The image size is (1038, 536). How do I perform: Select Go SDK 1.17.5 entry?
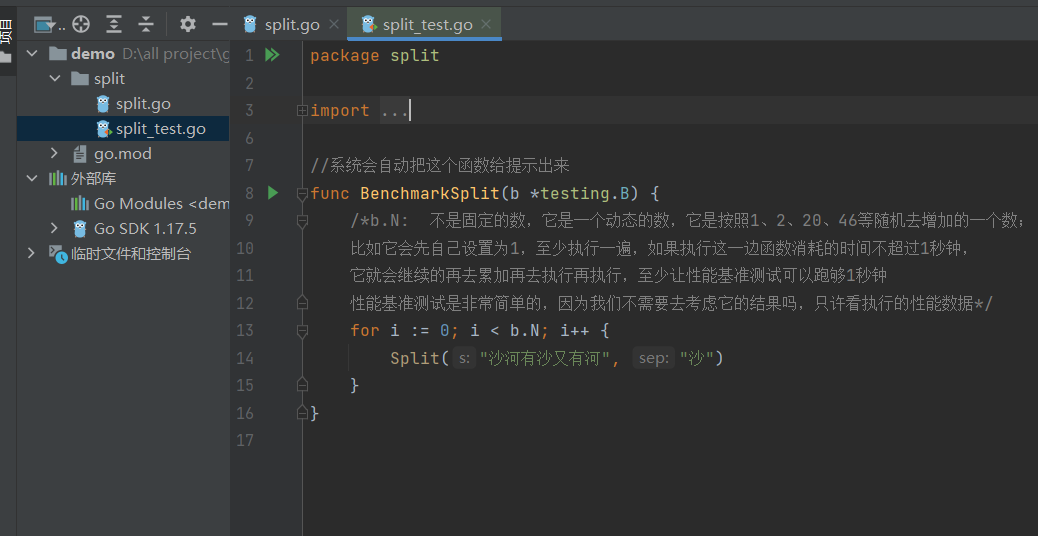tap(145, 229)
